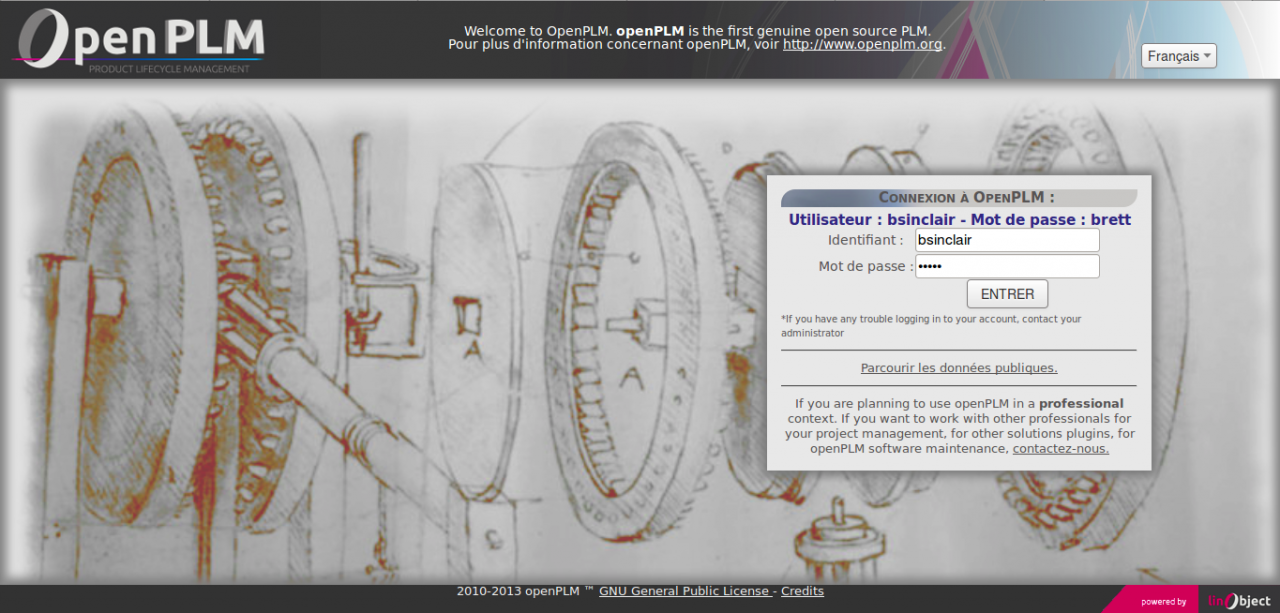The image size is (1280, 613).
Task: Open the Credits link in footer
Action: 802,591
